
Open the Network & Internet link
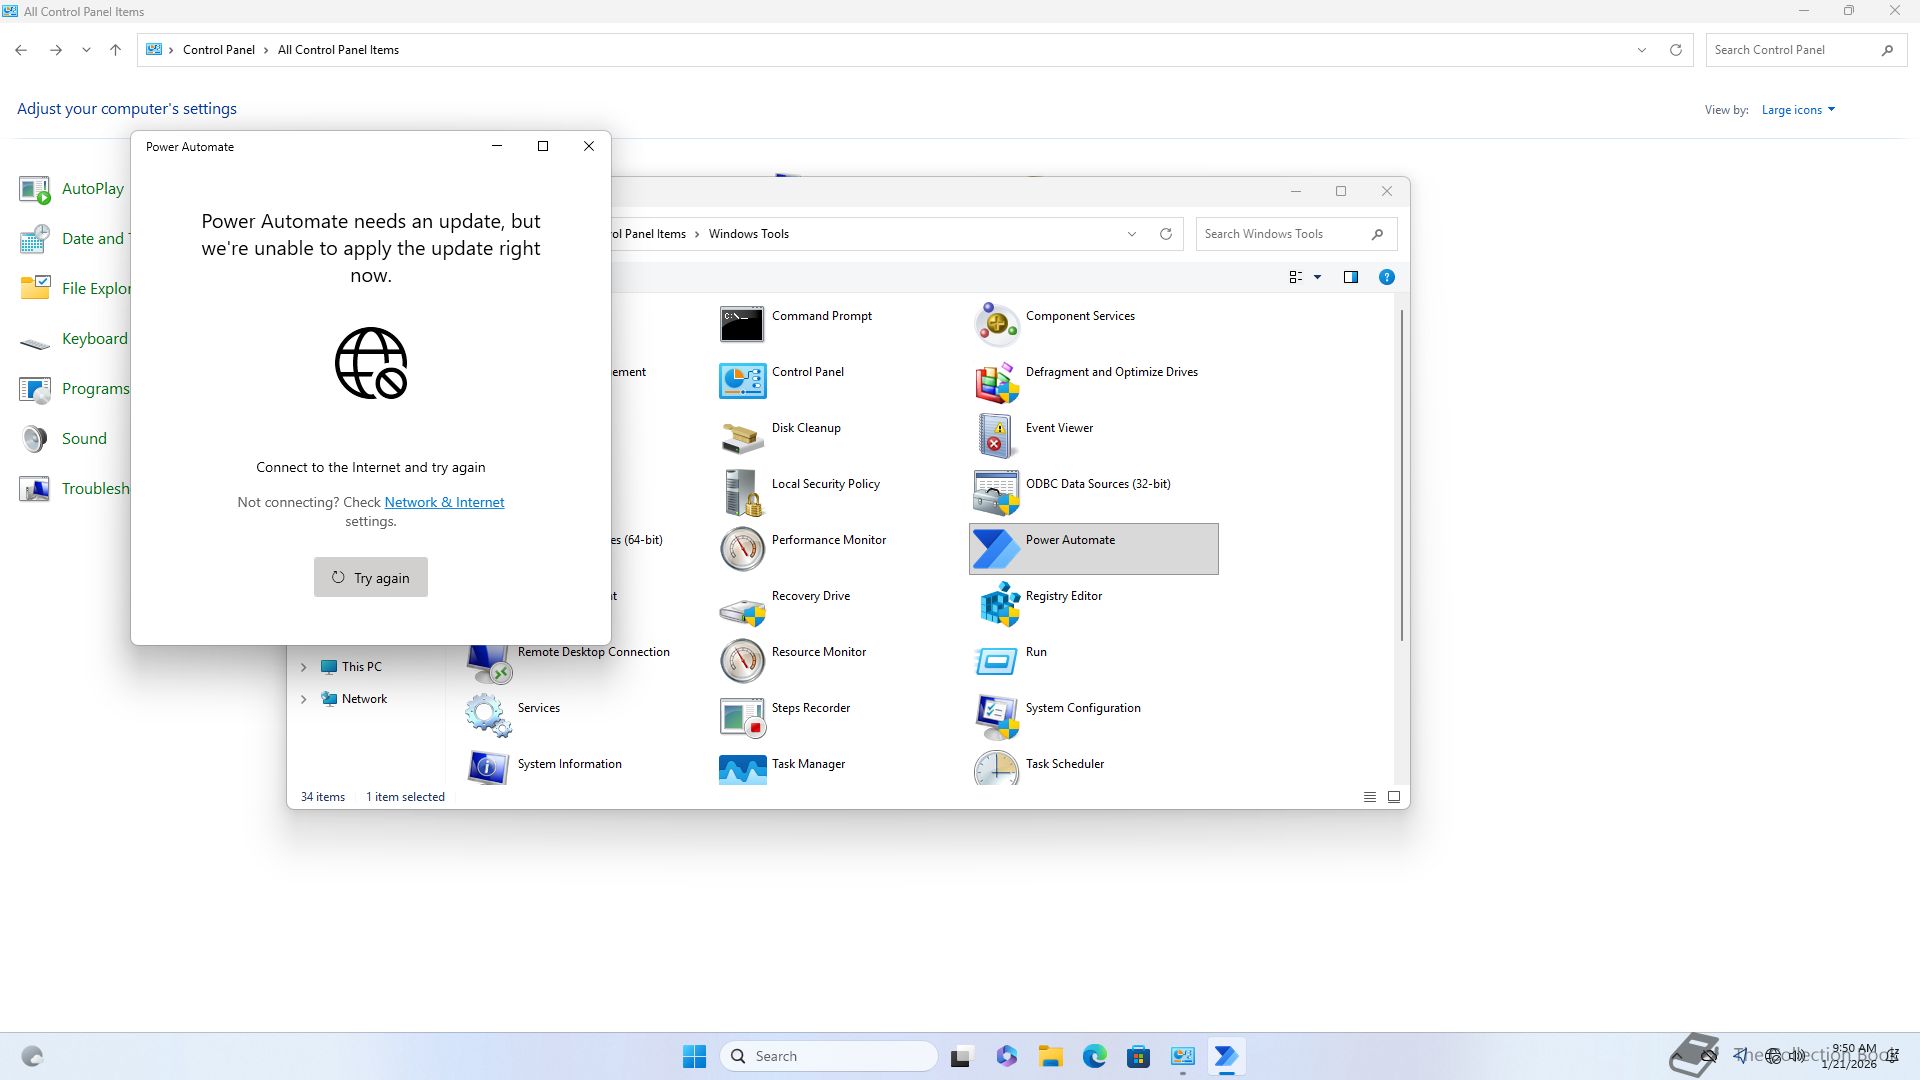(444, 502)
